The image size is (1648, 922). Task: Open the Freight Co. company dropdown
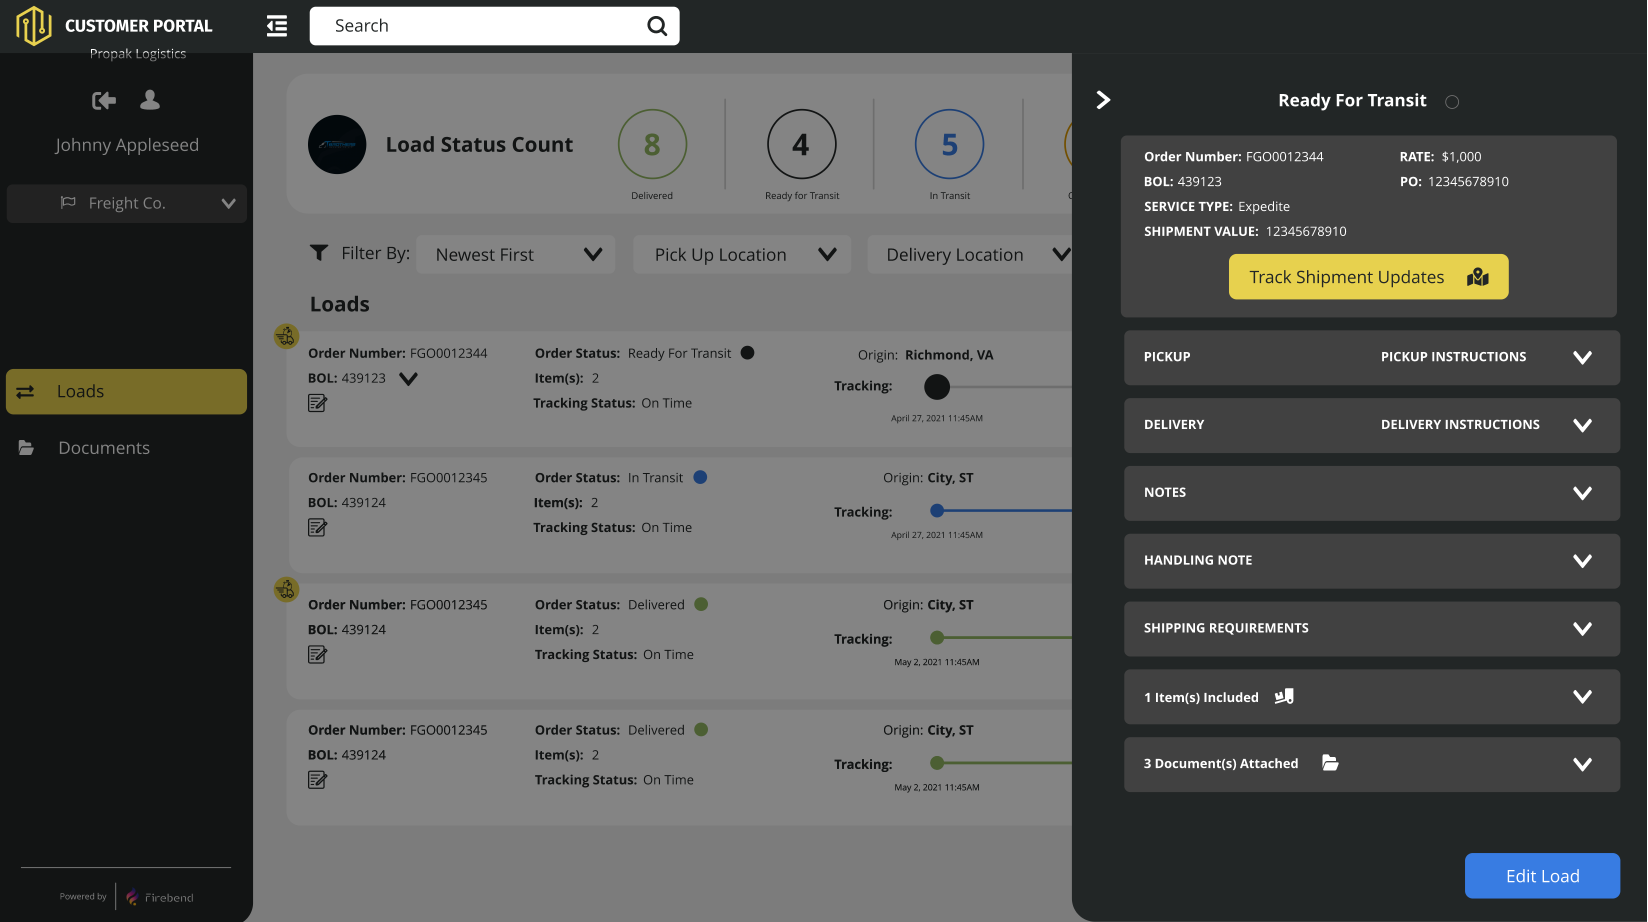126,203
